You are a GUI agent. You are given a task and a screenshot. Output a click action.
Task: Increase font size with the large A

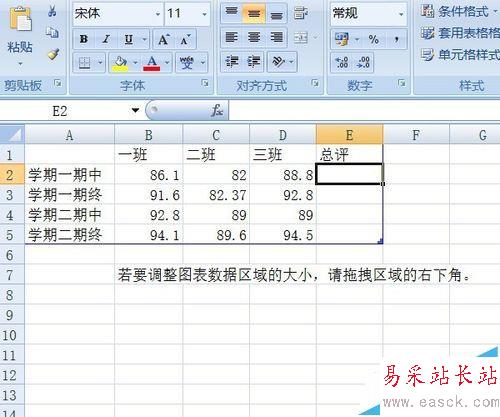(x=164, y=39)
